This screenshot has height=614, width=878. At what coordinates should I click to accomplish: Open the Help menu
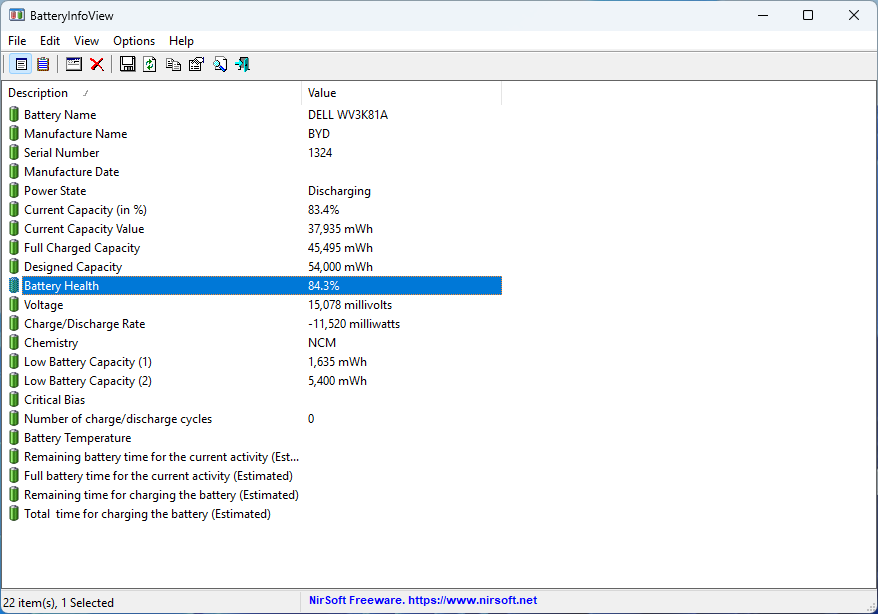point(181,41)
